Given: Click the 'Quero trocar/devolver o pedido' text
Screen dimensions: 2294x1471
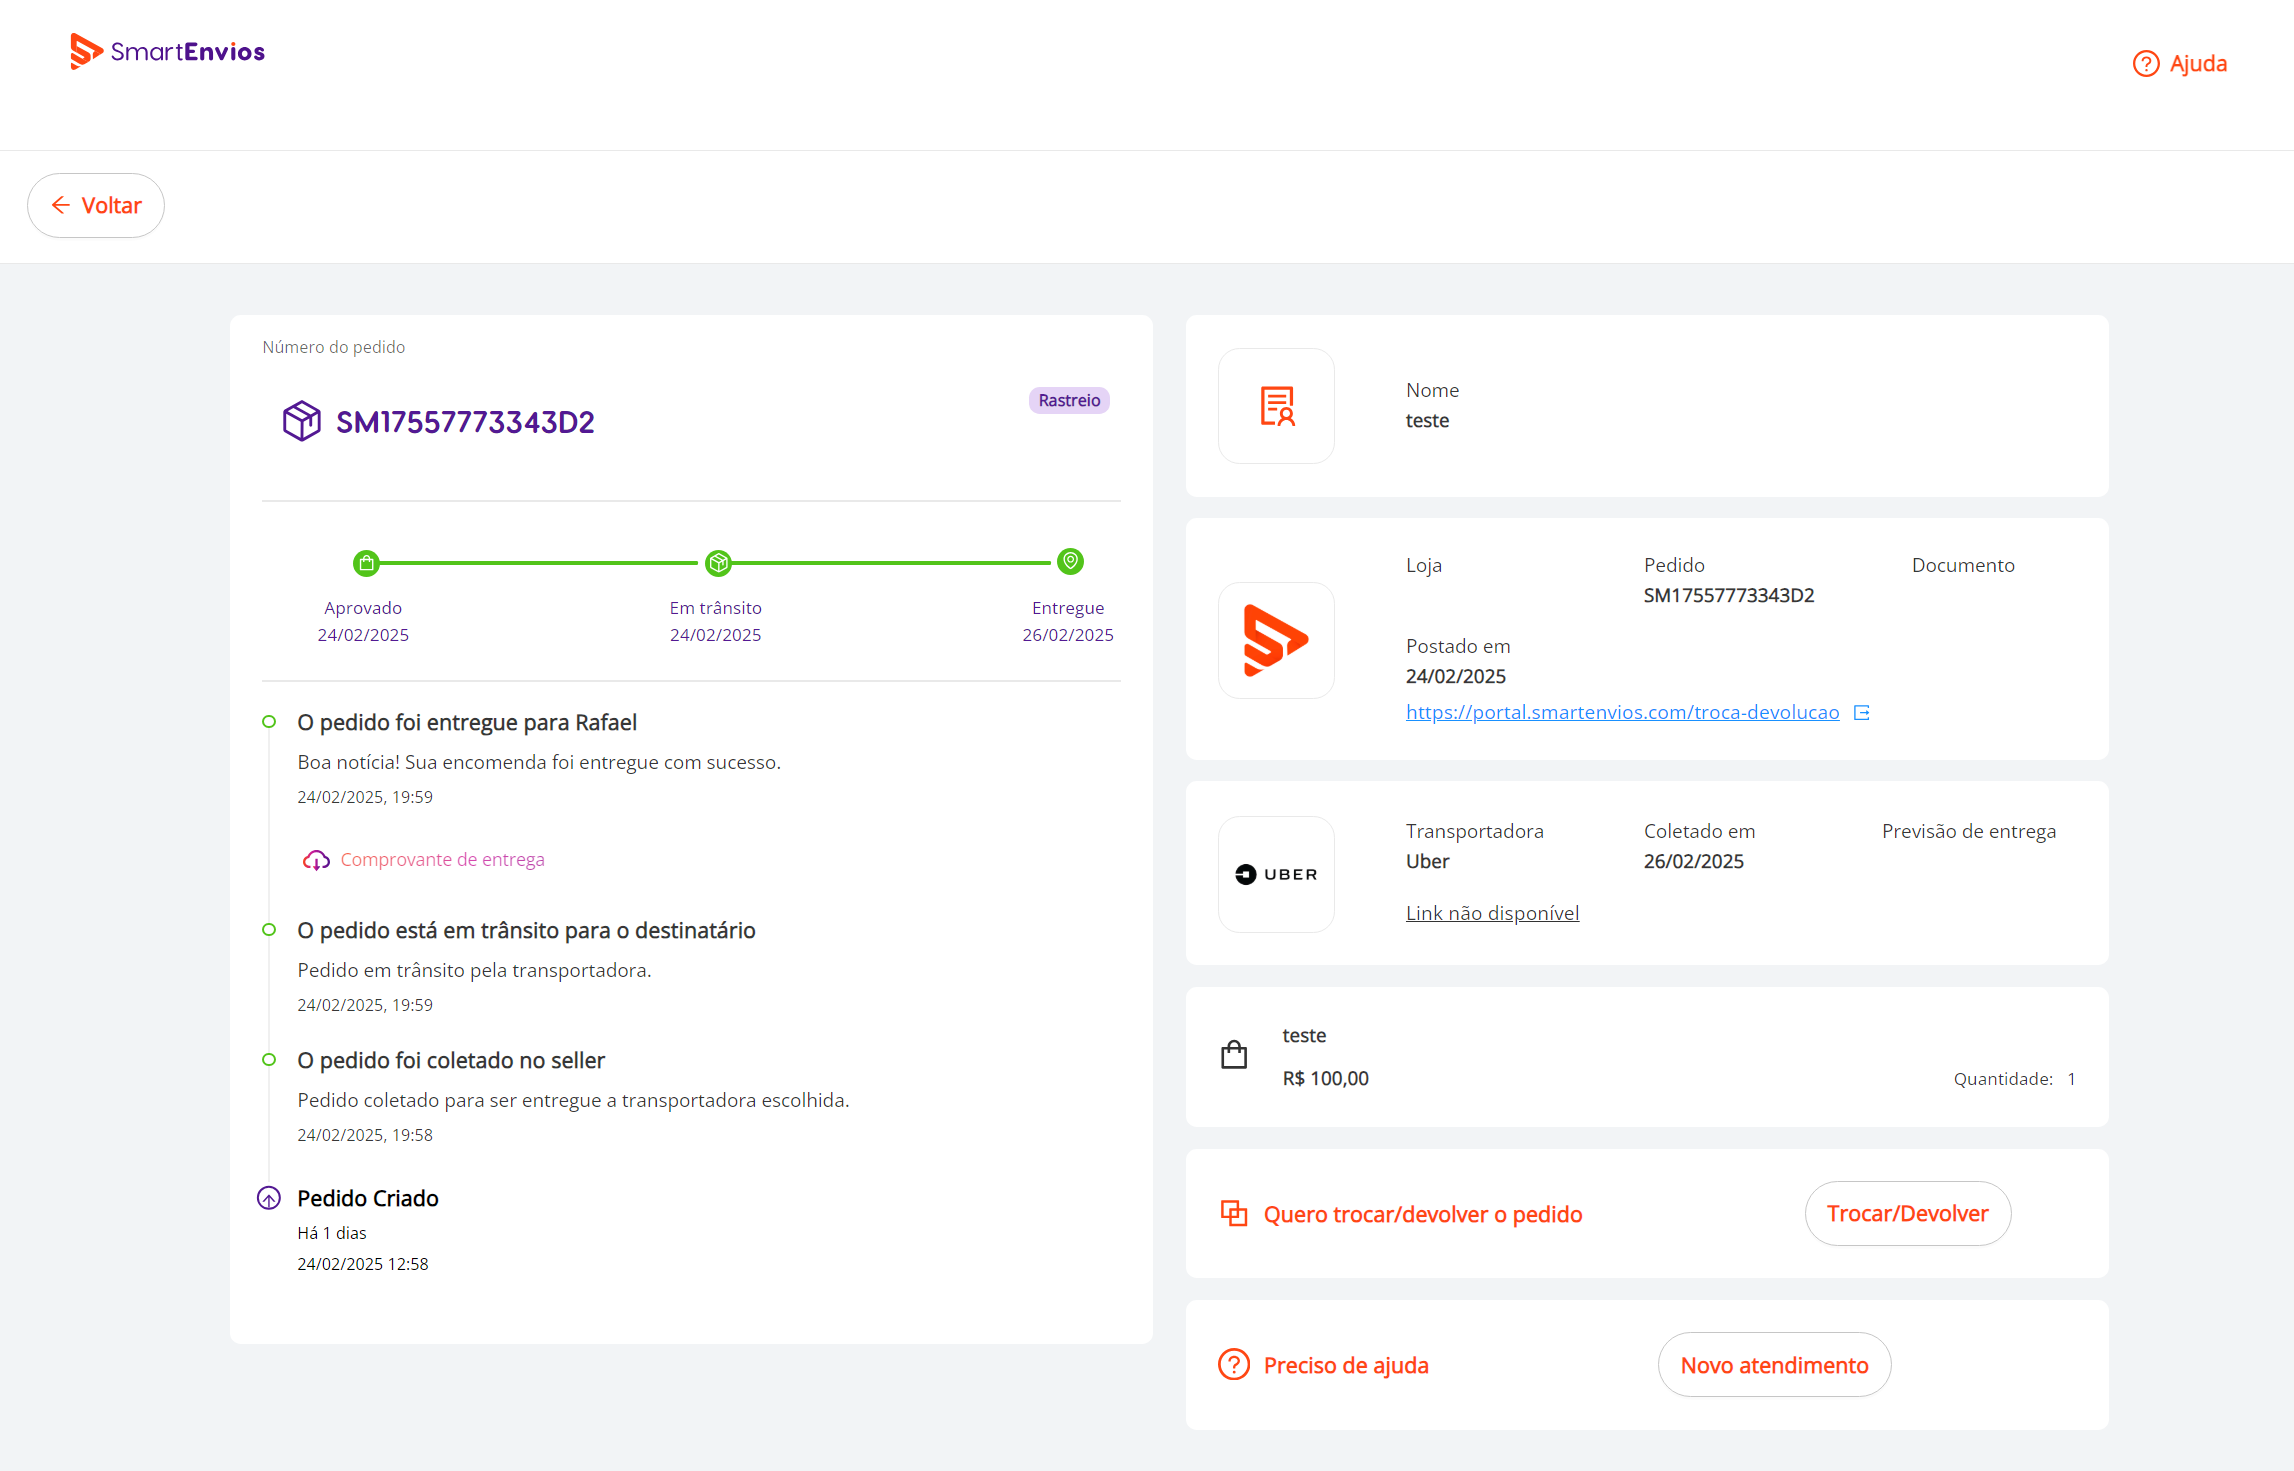Looking at the screenshot, I should click(x=1423, y=1214).
